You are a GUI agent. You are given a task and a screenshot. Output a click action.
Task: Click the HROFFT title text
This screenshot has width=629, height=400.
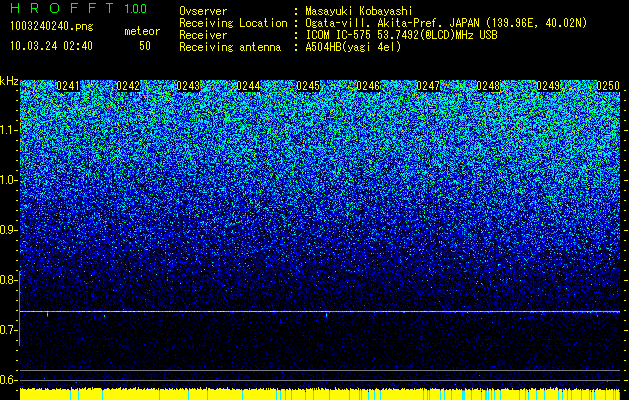62,8
